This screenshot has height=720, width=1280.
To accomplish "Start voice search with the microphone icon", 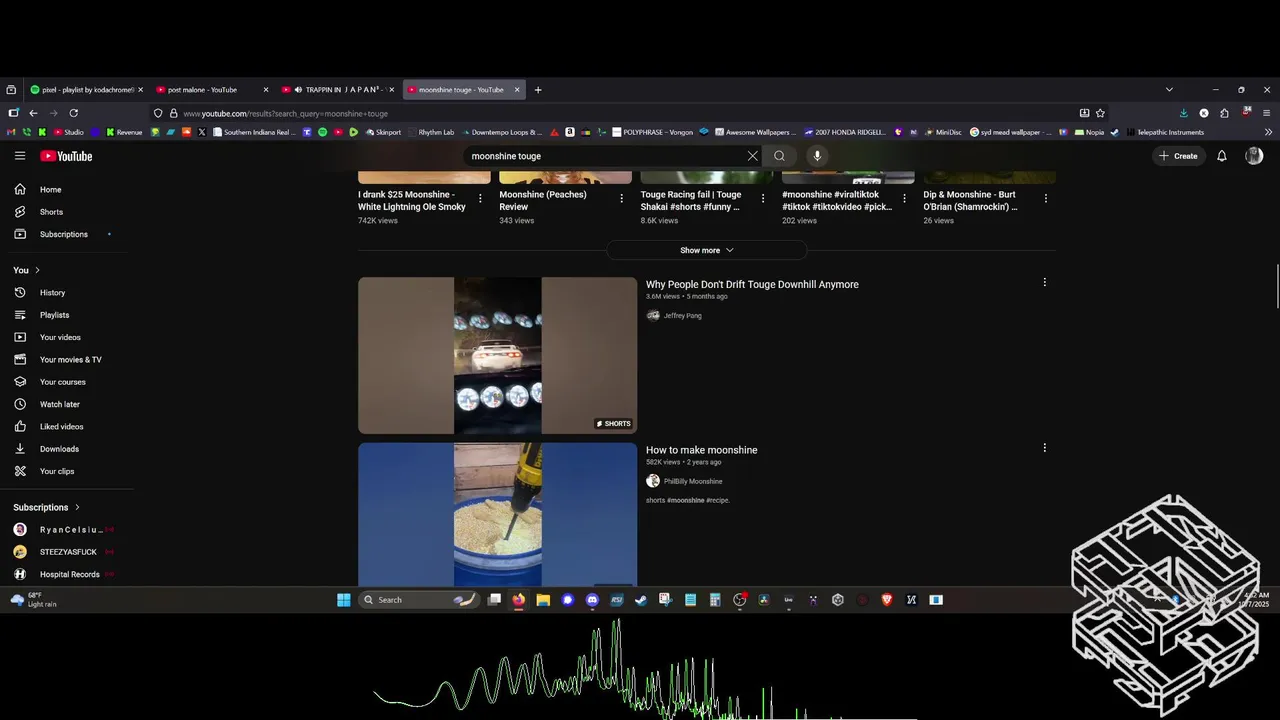I will (x=817, y=156).
